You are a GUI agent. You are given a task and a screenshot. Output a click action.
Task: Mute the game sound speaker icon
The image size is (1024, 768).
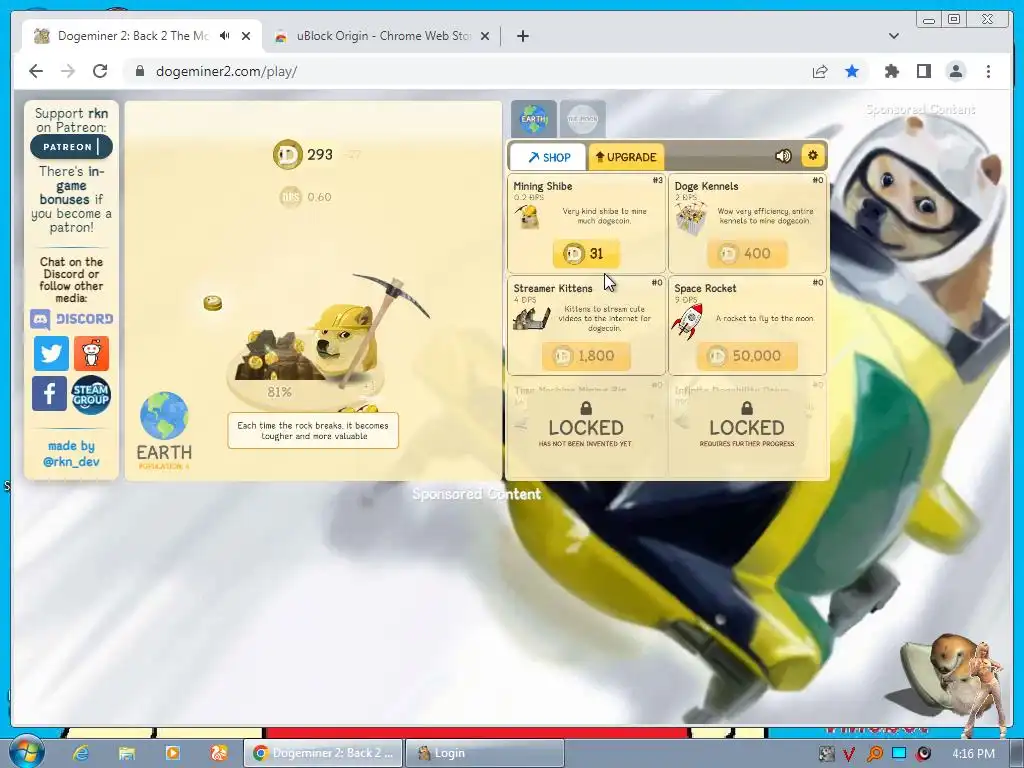[783, 155]
